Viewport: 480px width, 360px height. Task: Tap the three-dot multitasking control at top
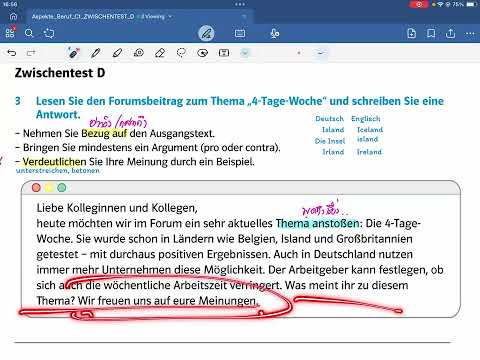point(240,4)
